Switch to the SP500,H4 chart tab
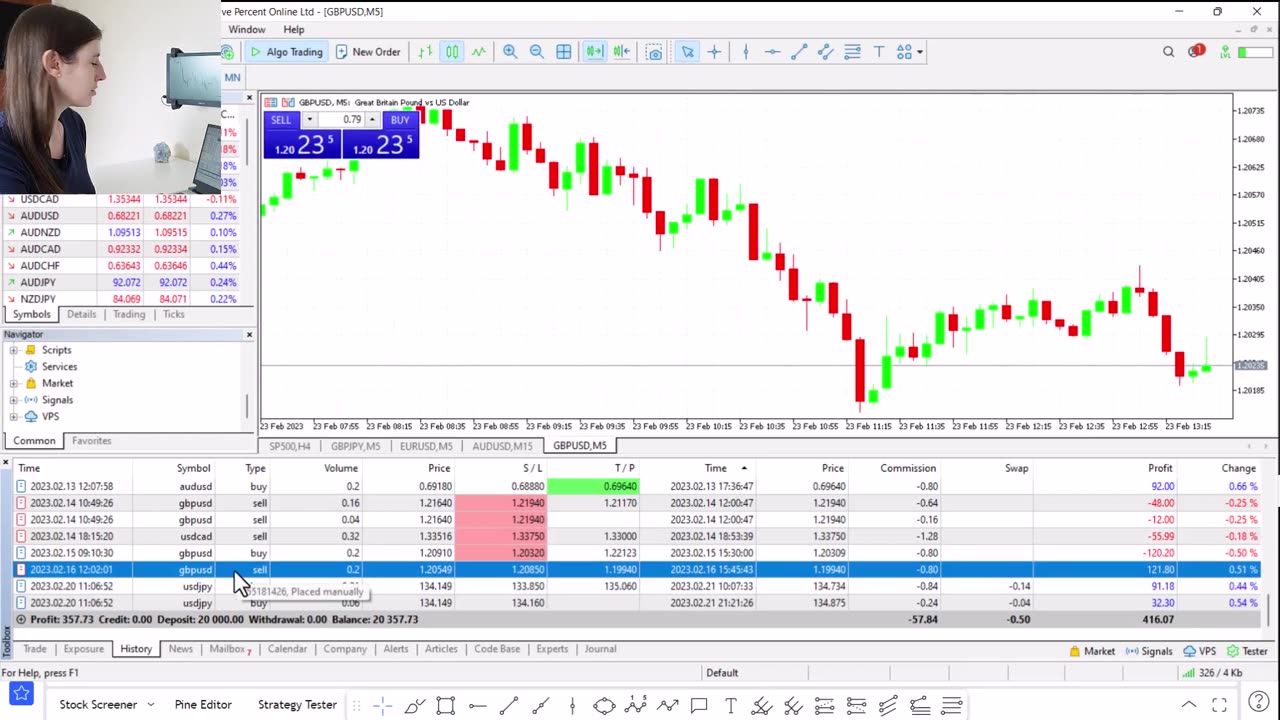The width and height of the screenshot is (1280, 720). tap(289, 446)
